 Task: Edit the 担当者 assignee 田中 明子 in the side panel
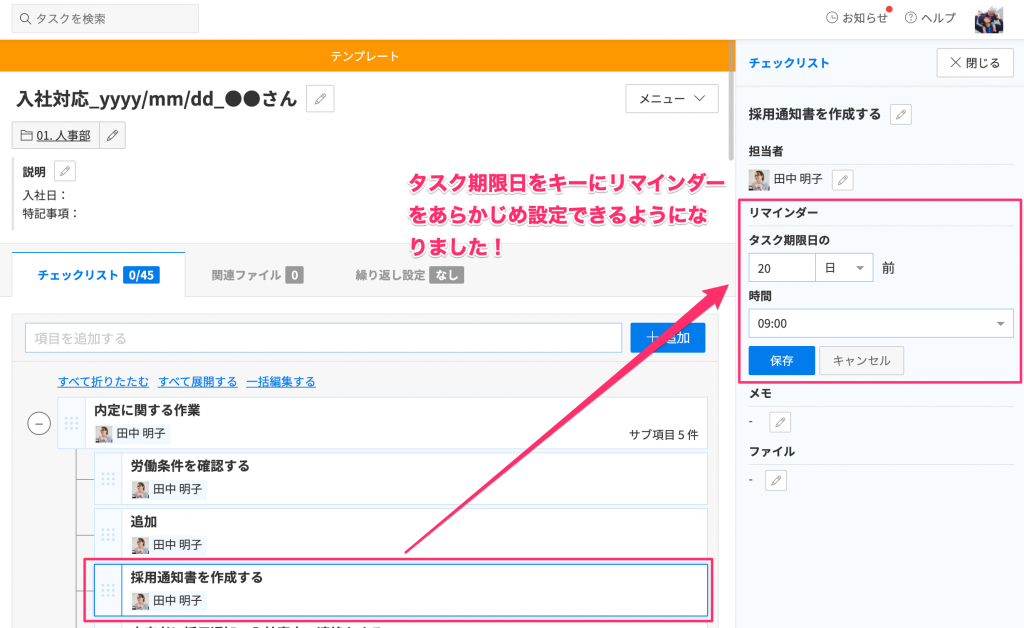point(842,180)
